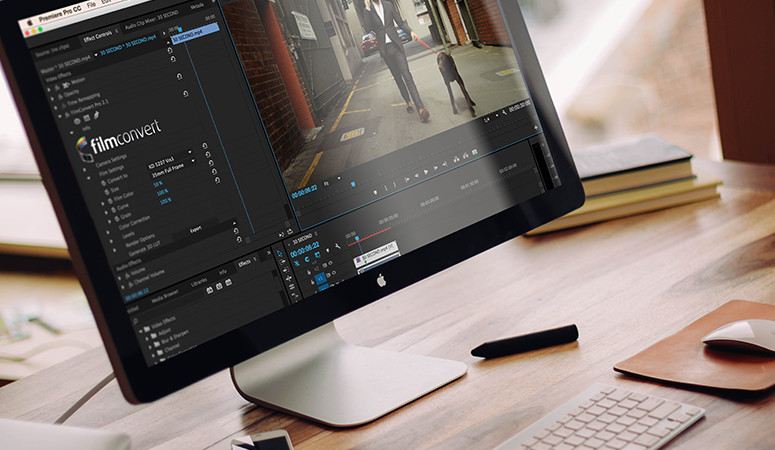
Task: Click the Size value 50 %
Action: 158,184
